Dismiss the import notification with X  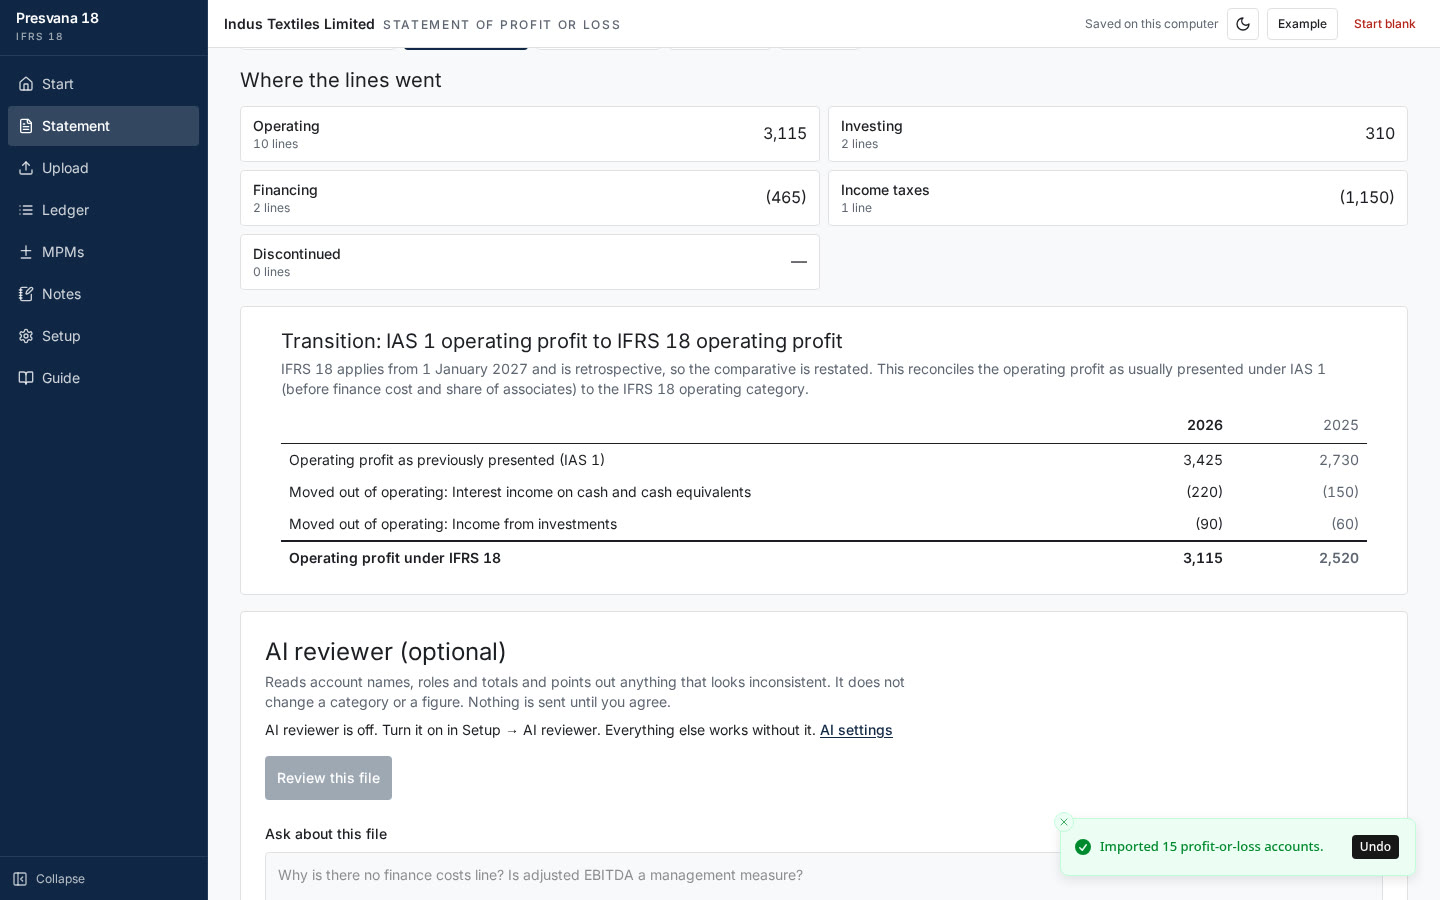coord(1064,822)
